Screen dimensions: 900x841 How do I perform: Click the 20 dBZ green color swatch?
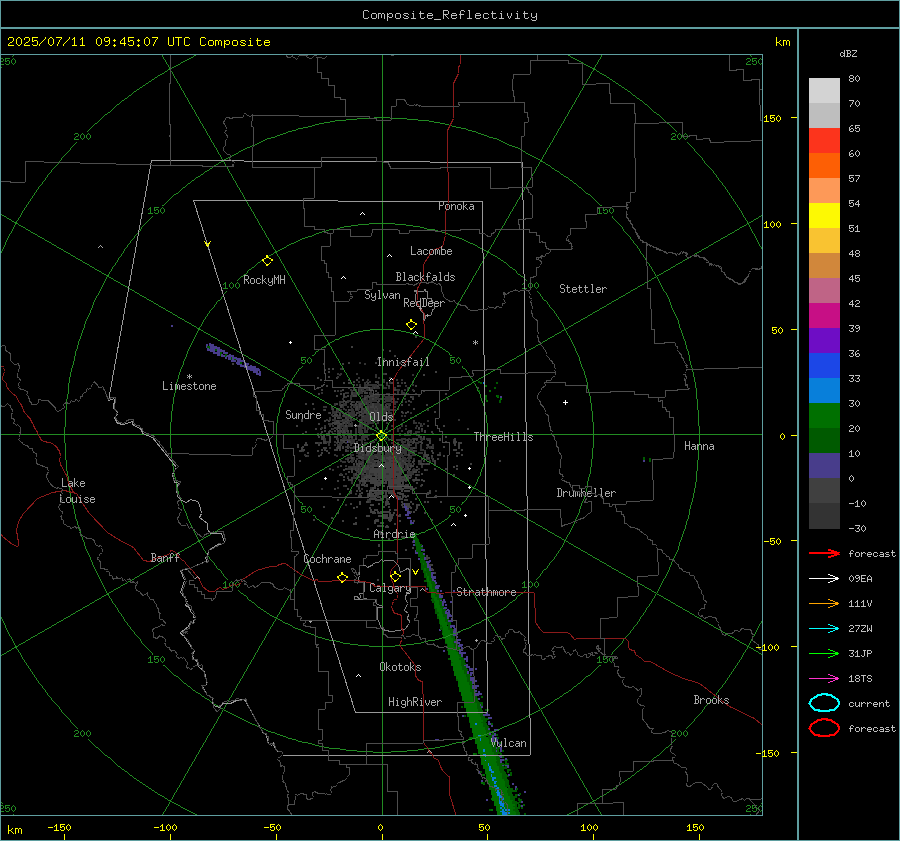coord(824,415)
